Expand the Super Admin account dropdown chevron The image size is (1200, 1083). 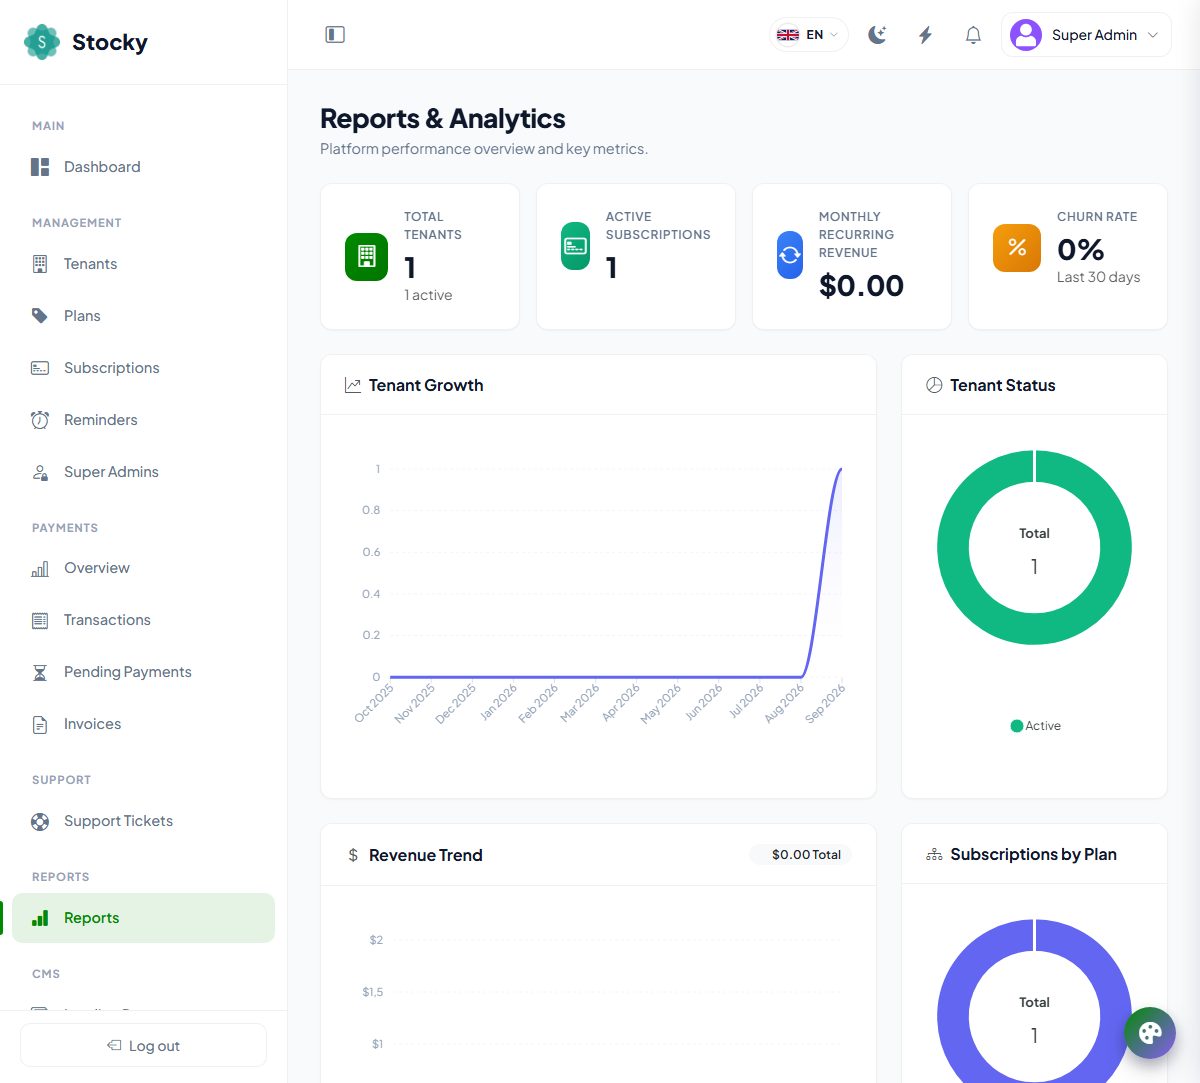pos(1153,35)
